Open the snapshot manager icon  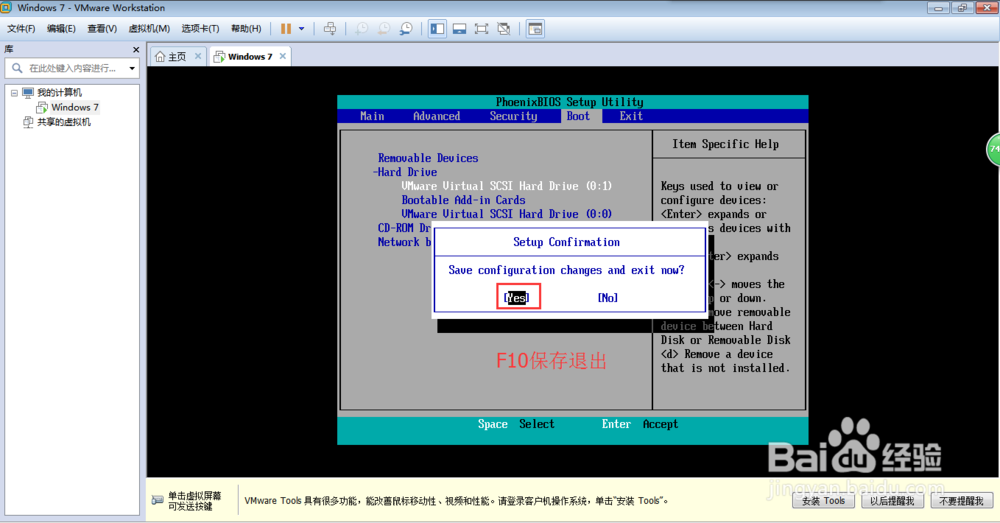406,29
